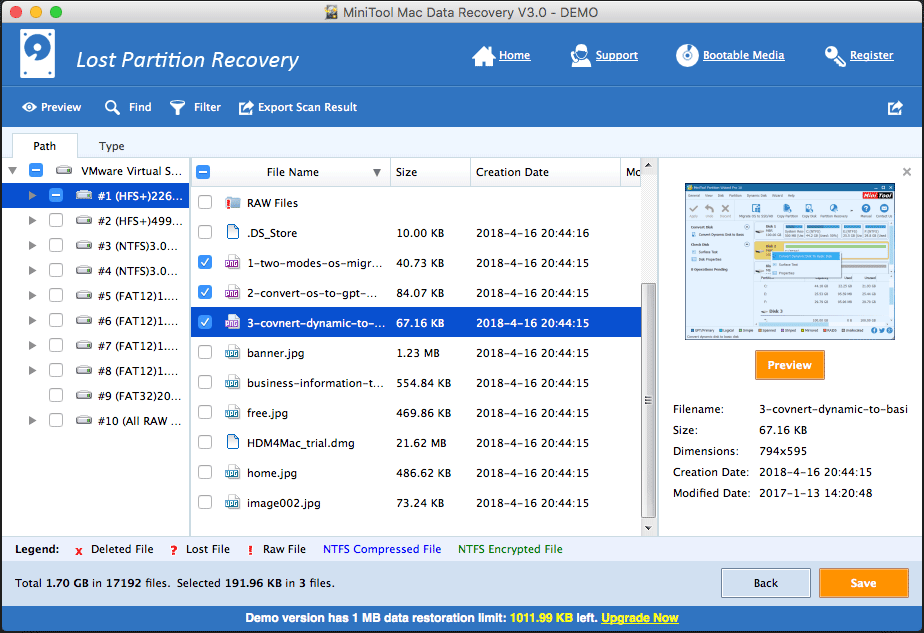Click the partition preview thumbnail image
924x633 pixels.
coord(789,259)
